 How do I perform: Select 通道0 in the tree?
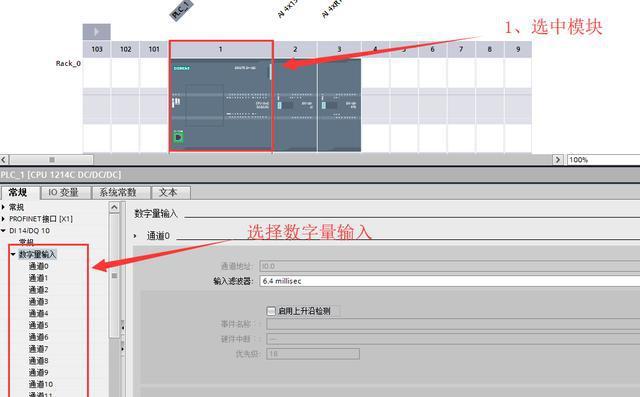(x=39, y=266)
